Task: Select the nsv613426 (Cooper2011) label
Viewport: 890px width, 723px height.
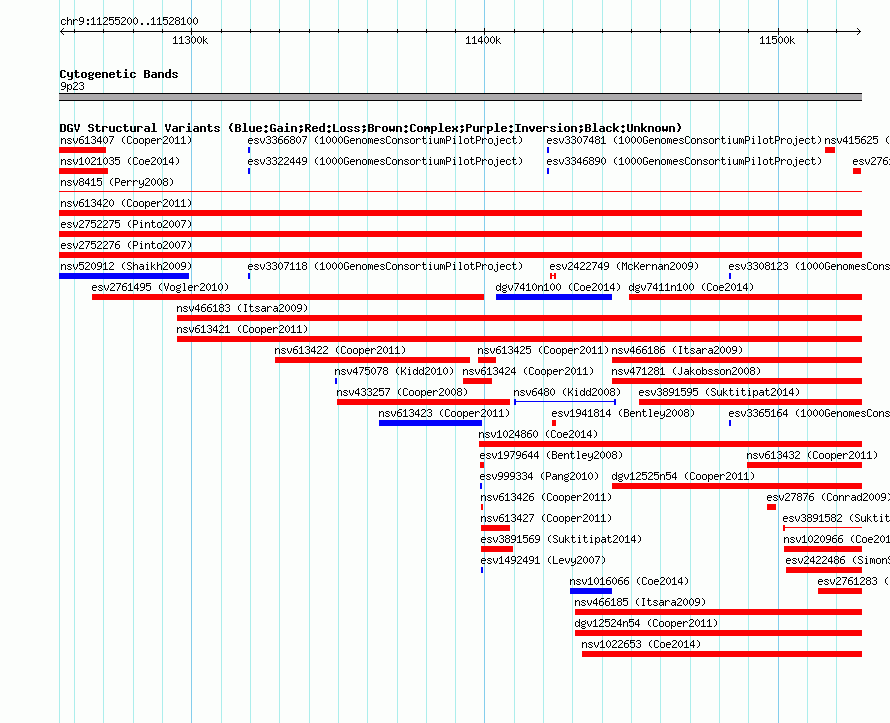Action: point(546,497)
